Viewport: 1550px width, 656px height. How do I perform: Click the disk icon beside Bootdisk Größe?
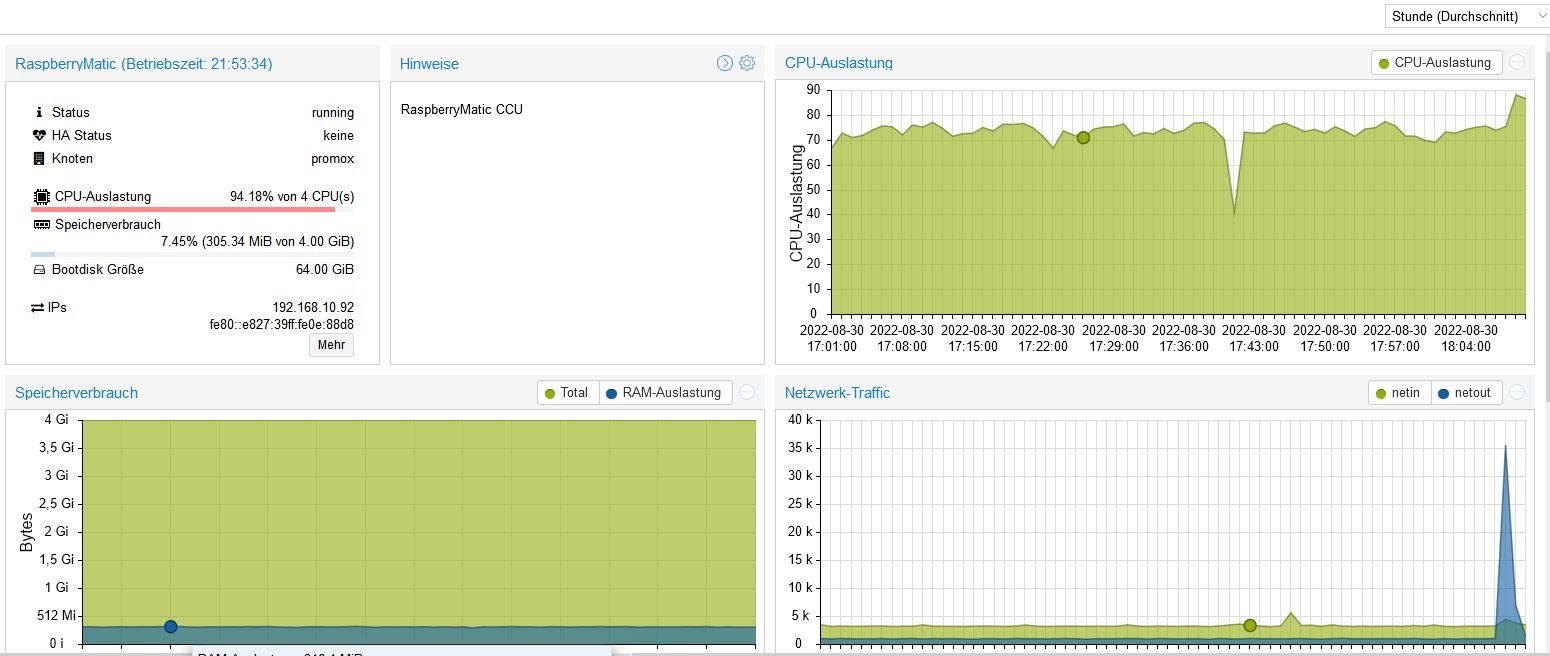pyautogui.click(x=40, y=269)
